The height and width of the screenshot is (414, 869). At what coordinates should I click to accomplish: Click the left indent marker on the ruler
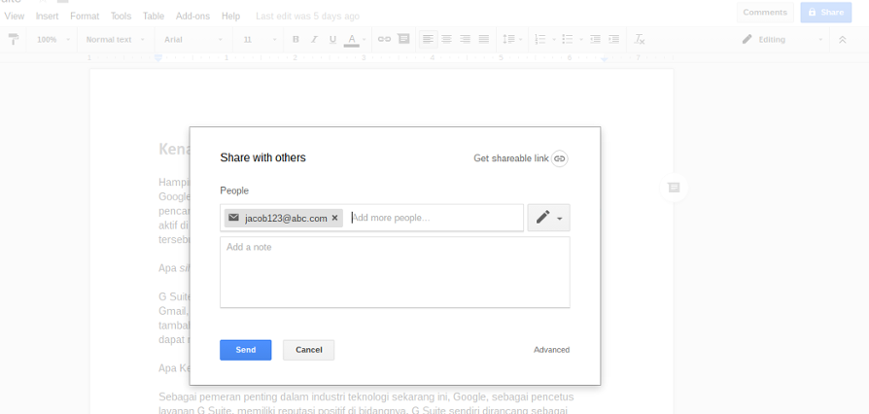158,58
